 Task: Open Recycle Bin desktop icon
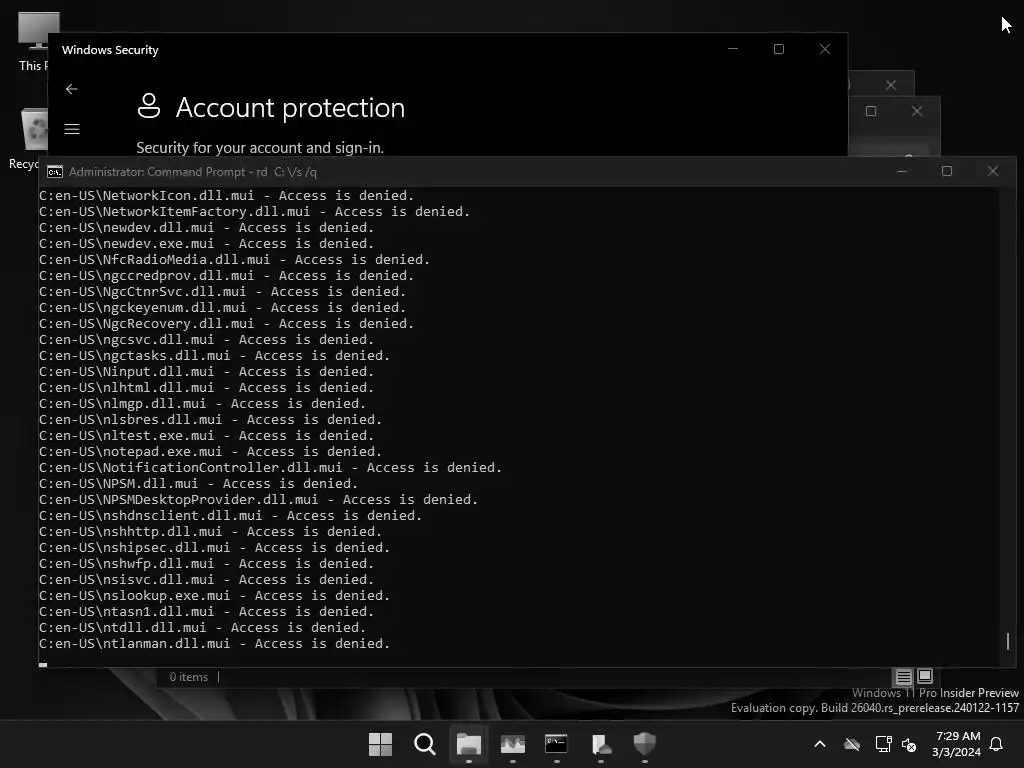(x=27, y=138)
